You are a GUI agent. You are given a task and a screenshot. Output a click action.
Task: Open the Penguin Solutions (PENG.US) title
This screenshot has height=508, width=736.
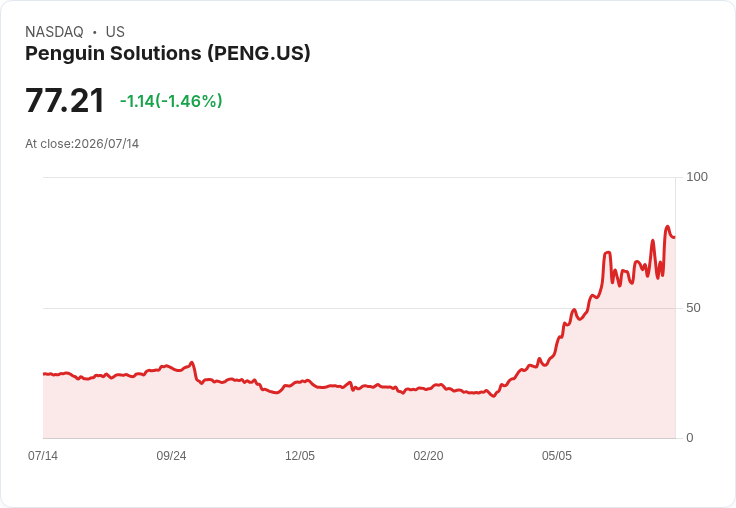(x=168, y=53)
